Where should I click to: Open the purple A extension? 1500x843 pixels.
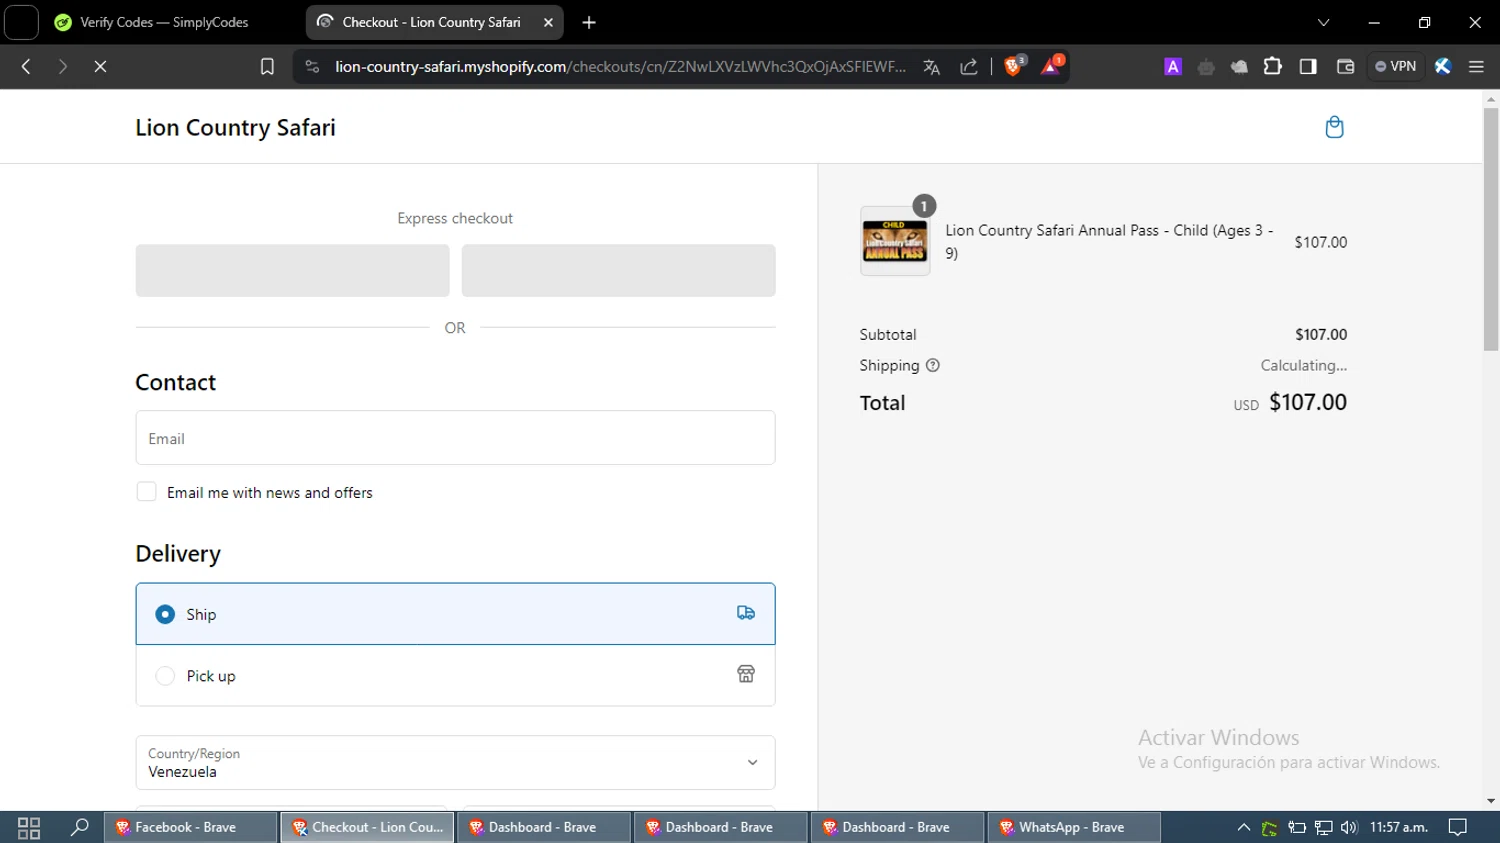pyautogui.click(x=1173, y=67)
